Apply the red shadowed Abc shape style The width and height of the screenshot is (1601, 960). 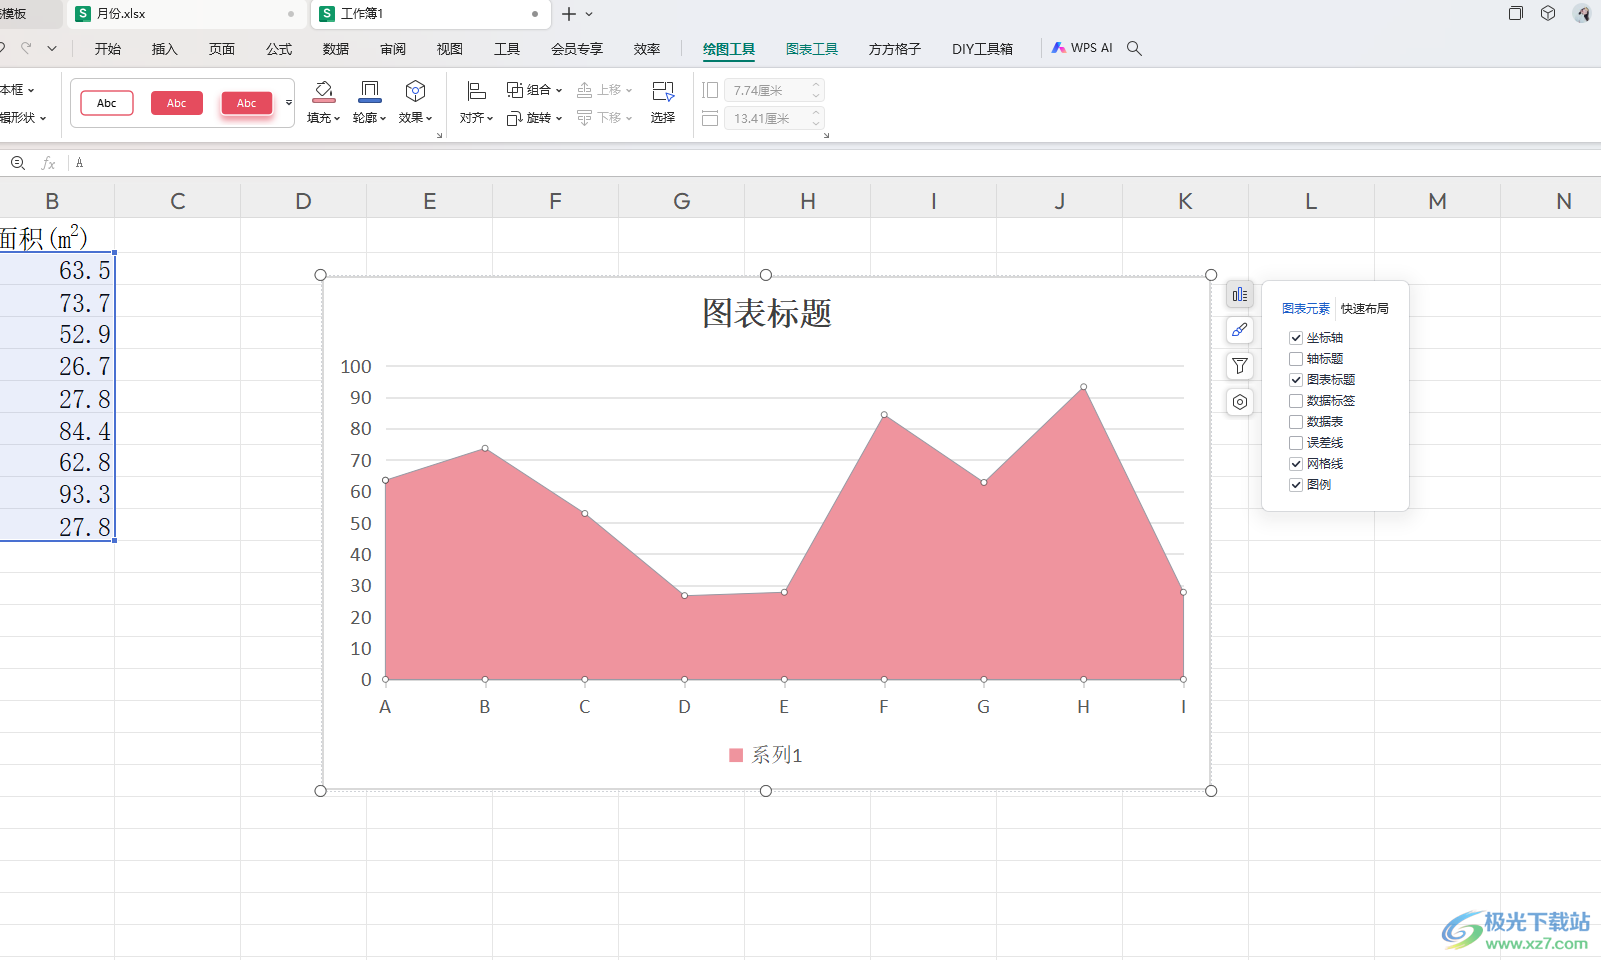click(x=247, y=103)
